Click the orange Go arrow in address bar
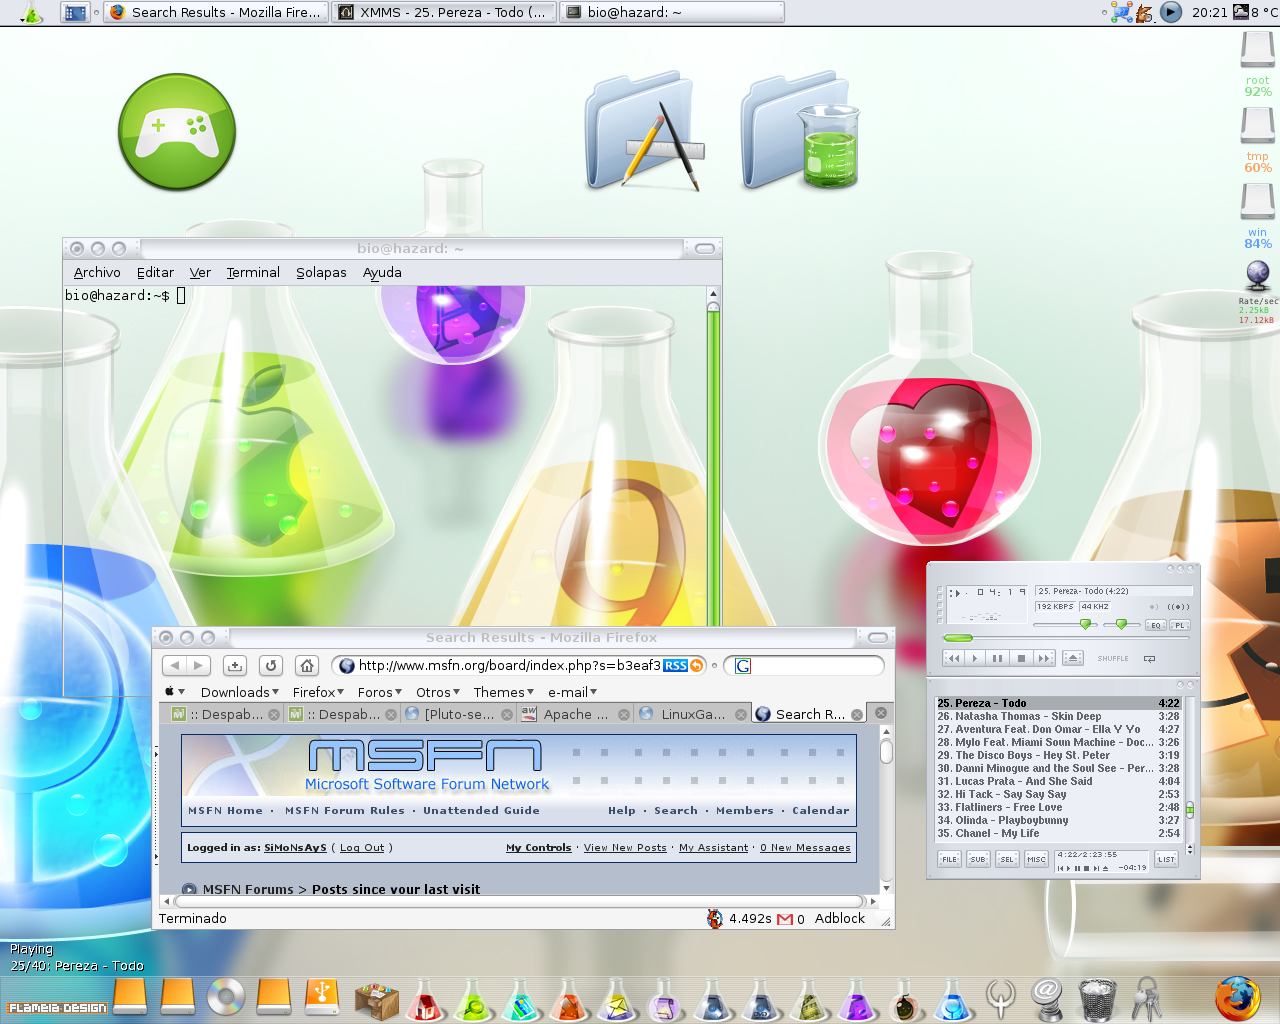1280x1024 pixels. pyautogui.click(x=697, y=665)
